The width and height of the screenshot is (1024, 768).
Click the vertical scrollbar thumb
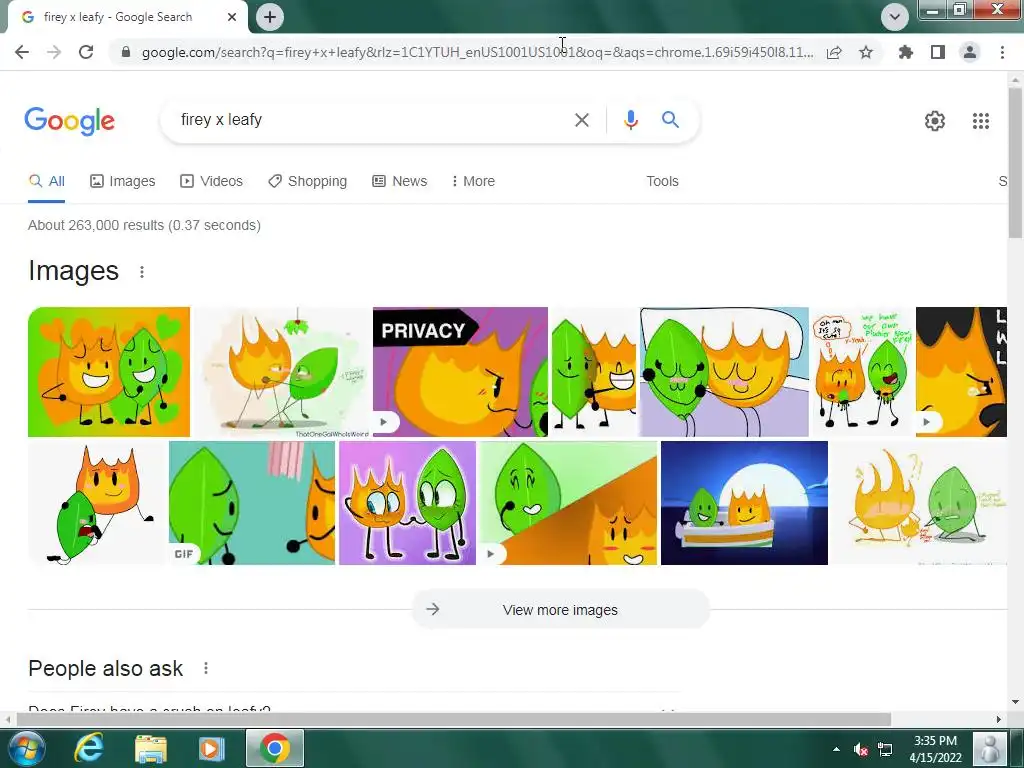tap(1015, 162)
